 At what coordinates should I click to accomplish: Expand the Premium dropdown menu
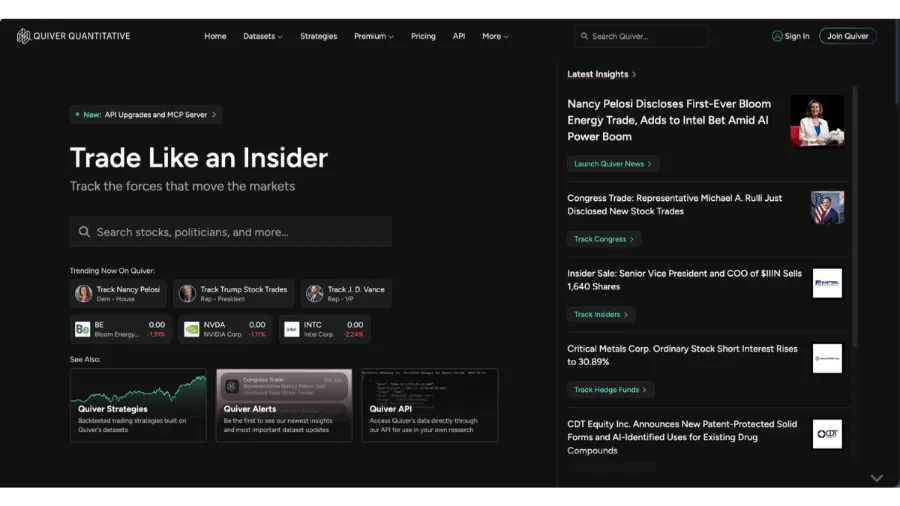click(x=374, y=36)
